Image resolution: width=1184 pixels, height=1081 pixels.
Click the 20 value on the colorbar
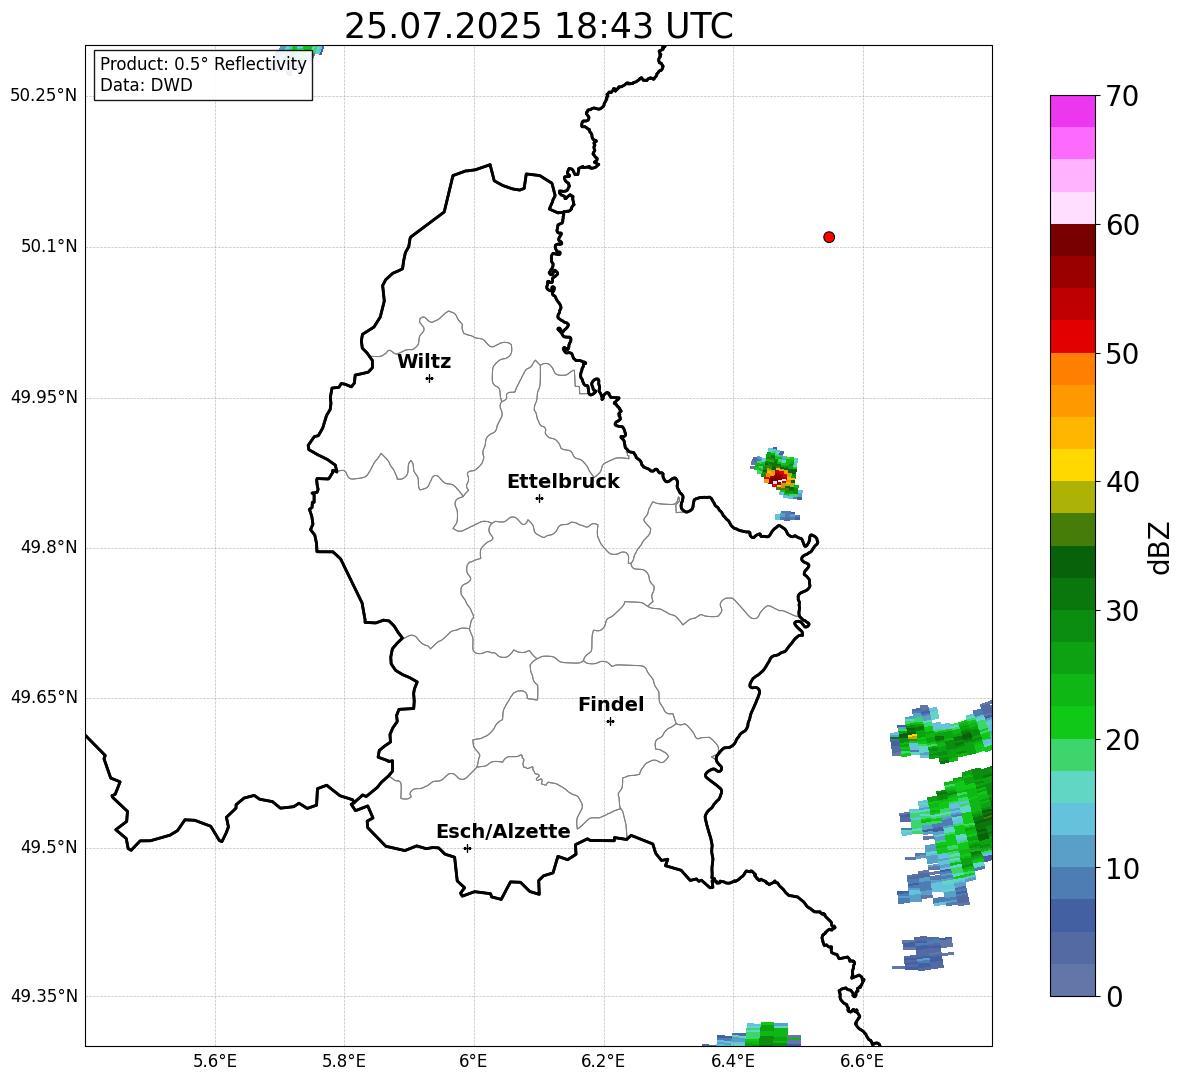[1122, 740]
